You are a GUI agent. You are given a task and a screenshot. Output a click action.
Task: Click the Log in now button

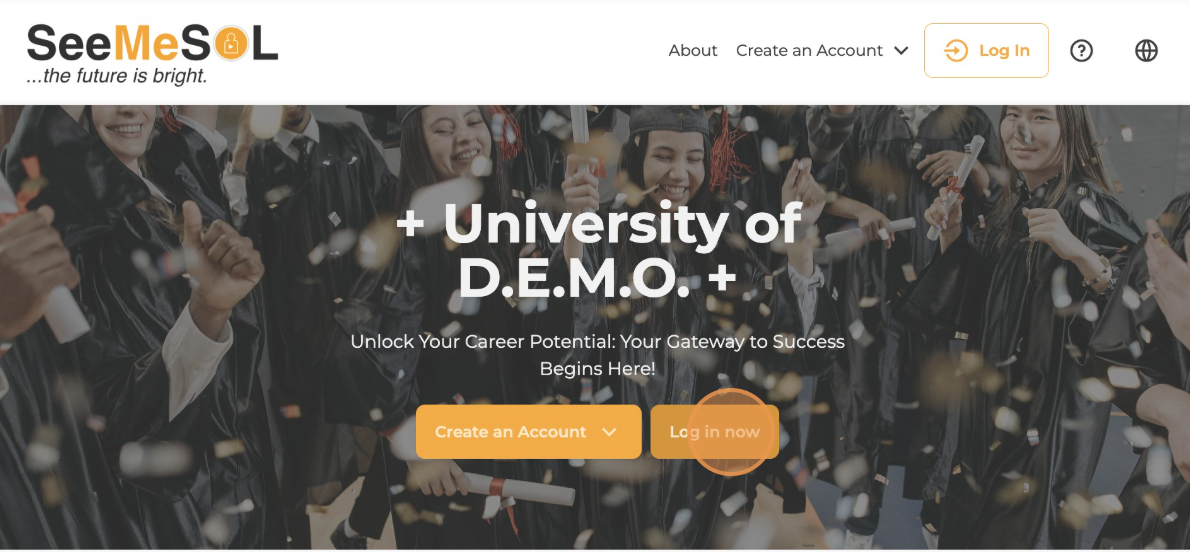pyautogui.click(x=714, y=431)
